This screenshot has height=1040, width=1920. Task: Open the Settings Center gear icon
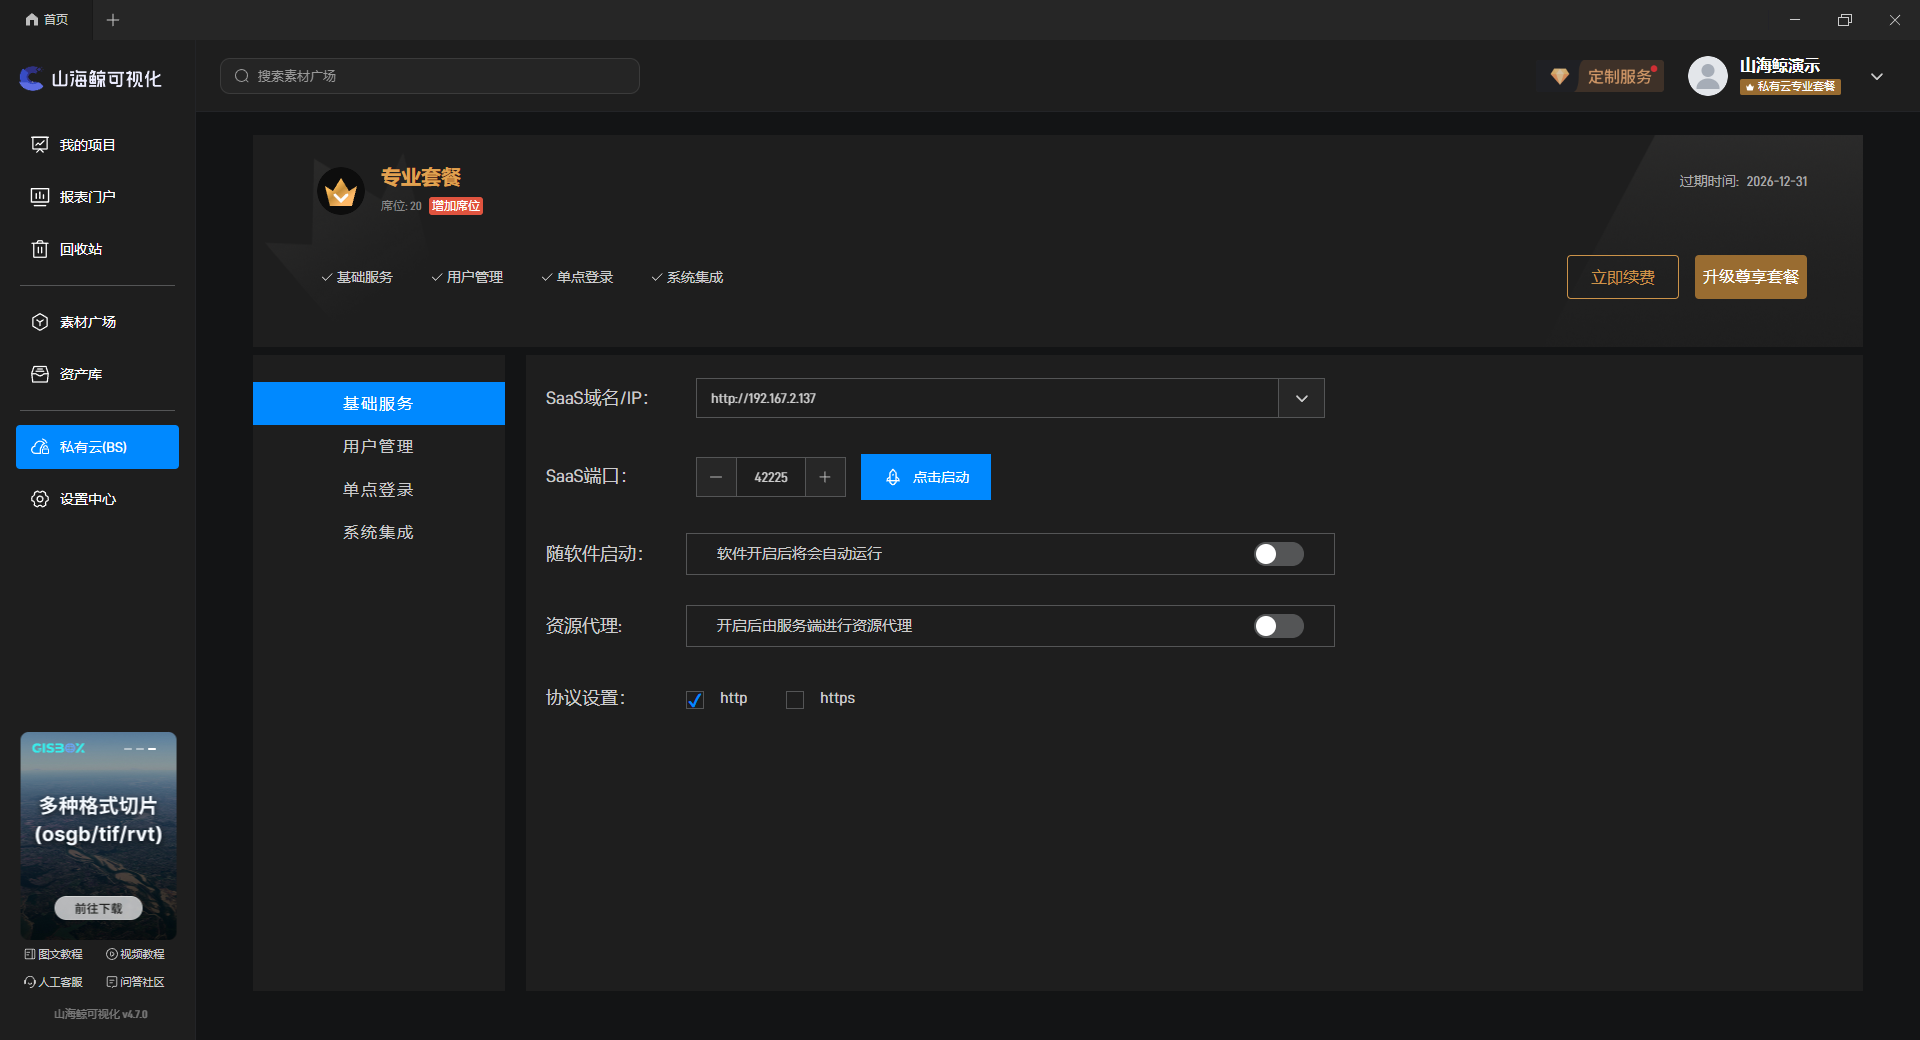[40, 499]
